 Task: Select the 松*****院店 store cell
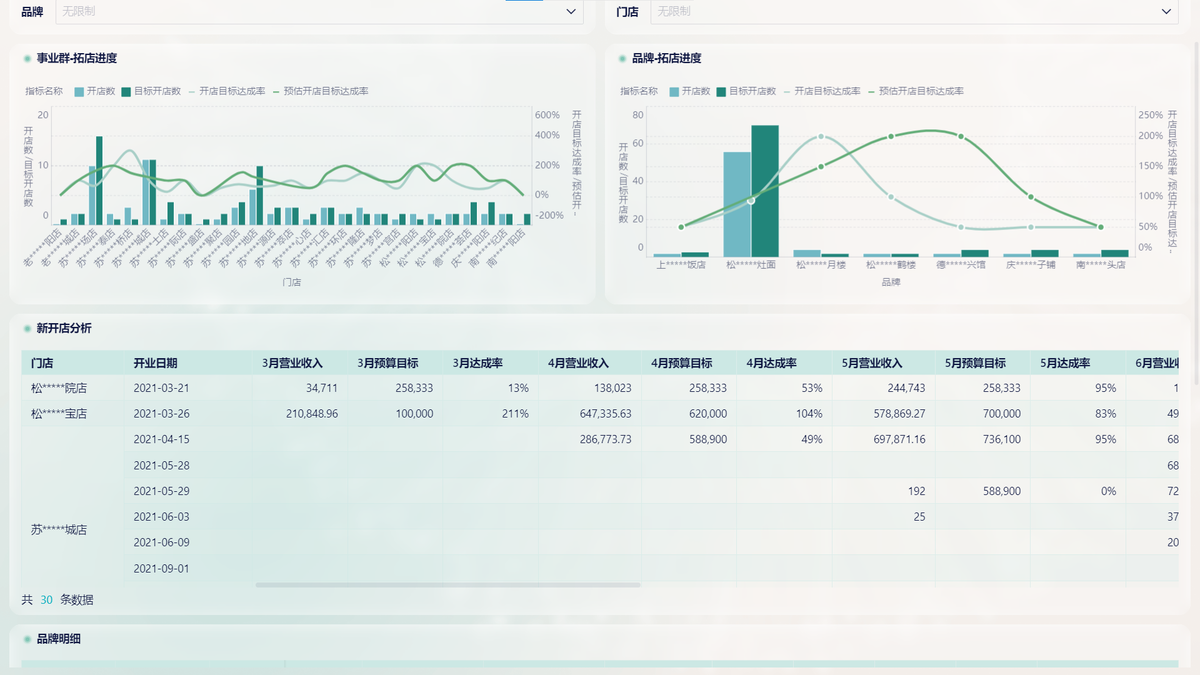59,388
